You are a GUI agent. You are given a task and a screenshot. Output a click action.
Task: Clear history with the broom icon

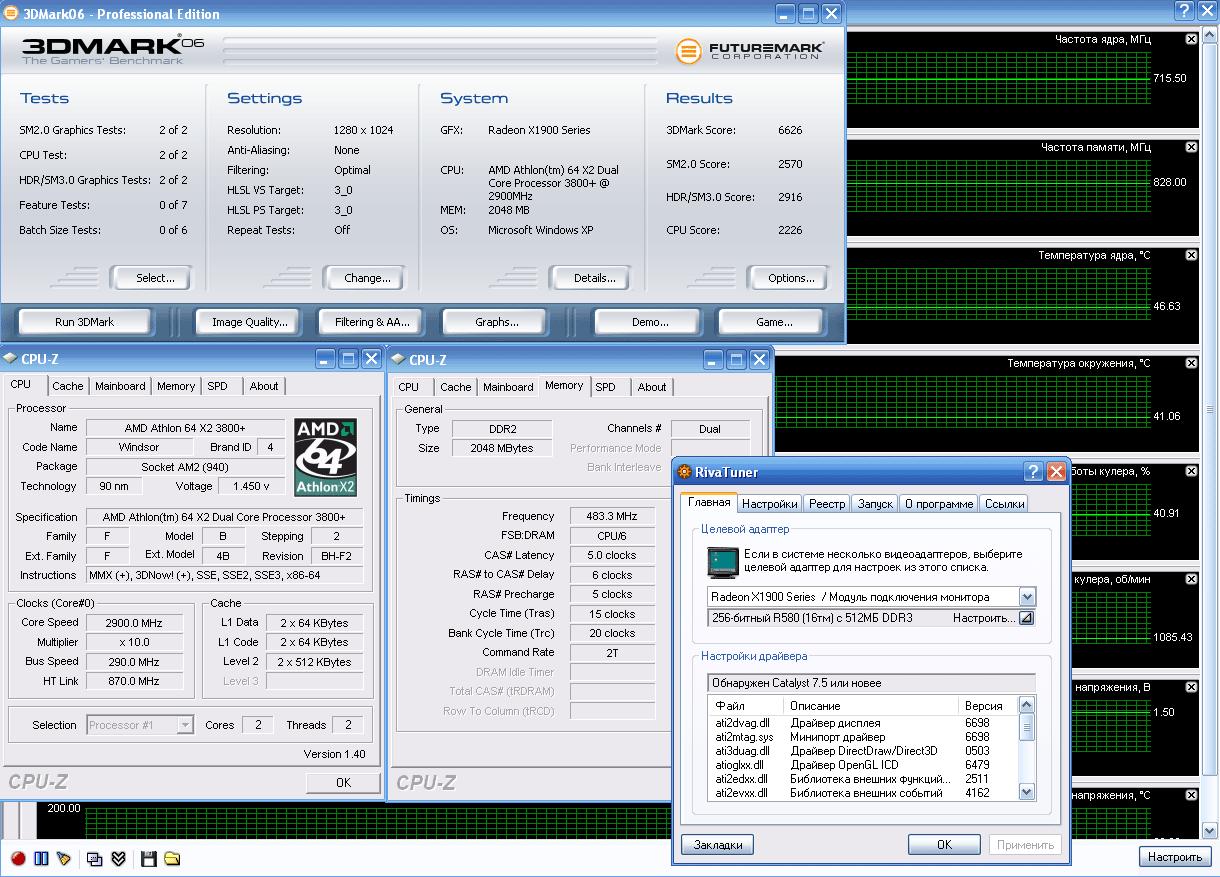[x=64, y=858]
